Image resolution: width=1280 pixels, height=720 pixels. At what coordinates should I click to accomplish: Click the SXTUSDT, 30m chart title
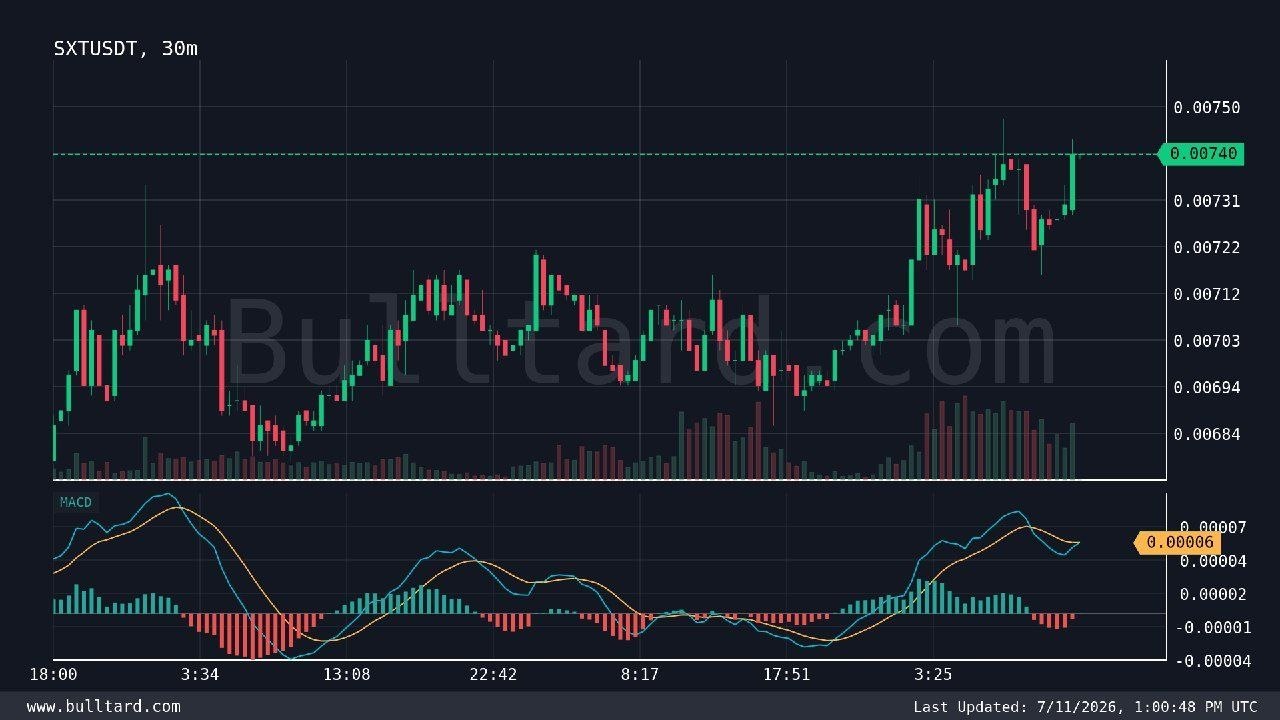click(126, 48)
